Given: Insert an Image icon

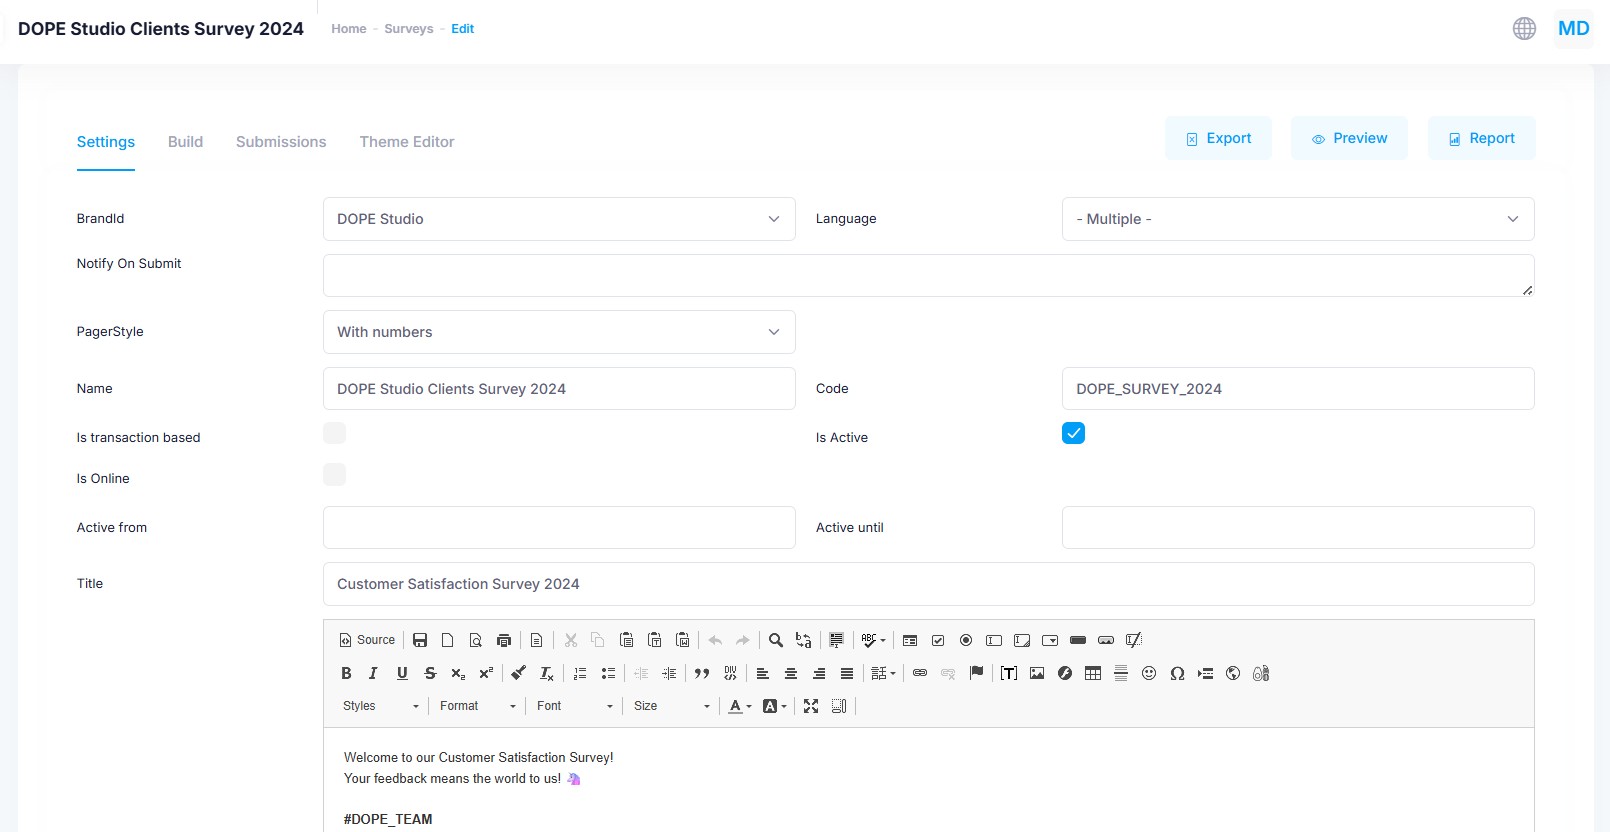Looking at the screenshot, I should (x=1037, y=673).
